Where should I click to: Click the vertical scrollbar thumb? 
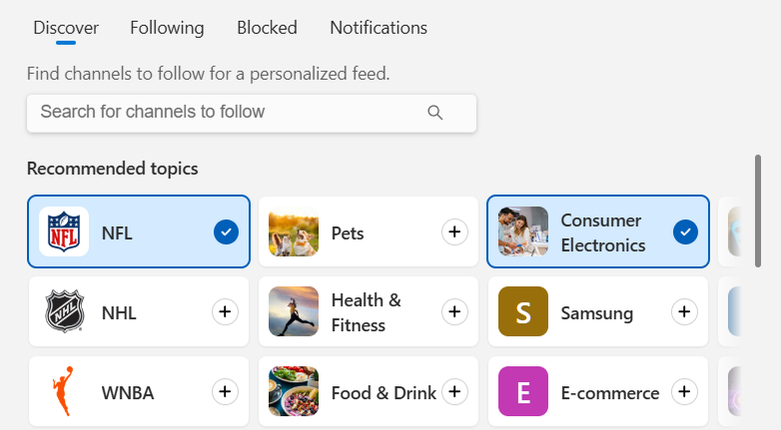pyautogui.click(x=758, y=210)
